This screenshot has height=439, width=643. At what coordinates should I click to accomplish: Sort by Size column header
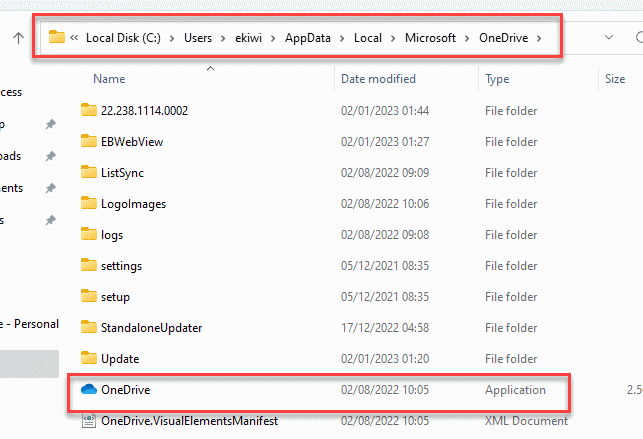pos(615,79)
